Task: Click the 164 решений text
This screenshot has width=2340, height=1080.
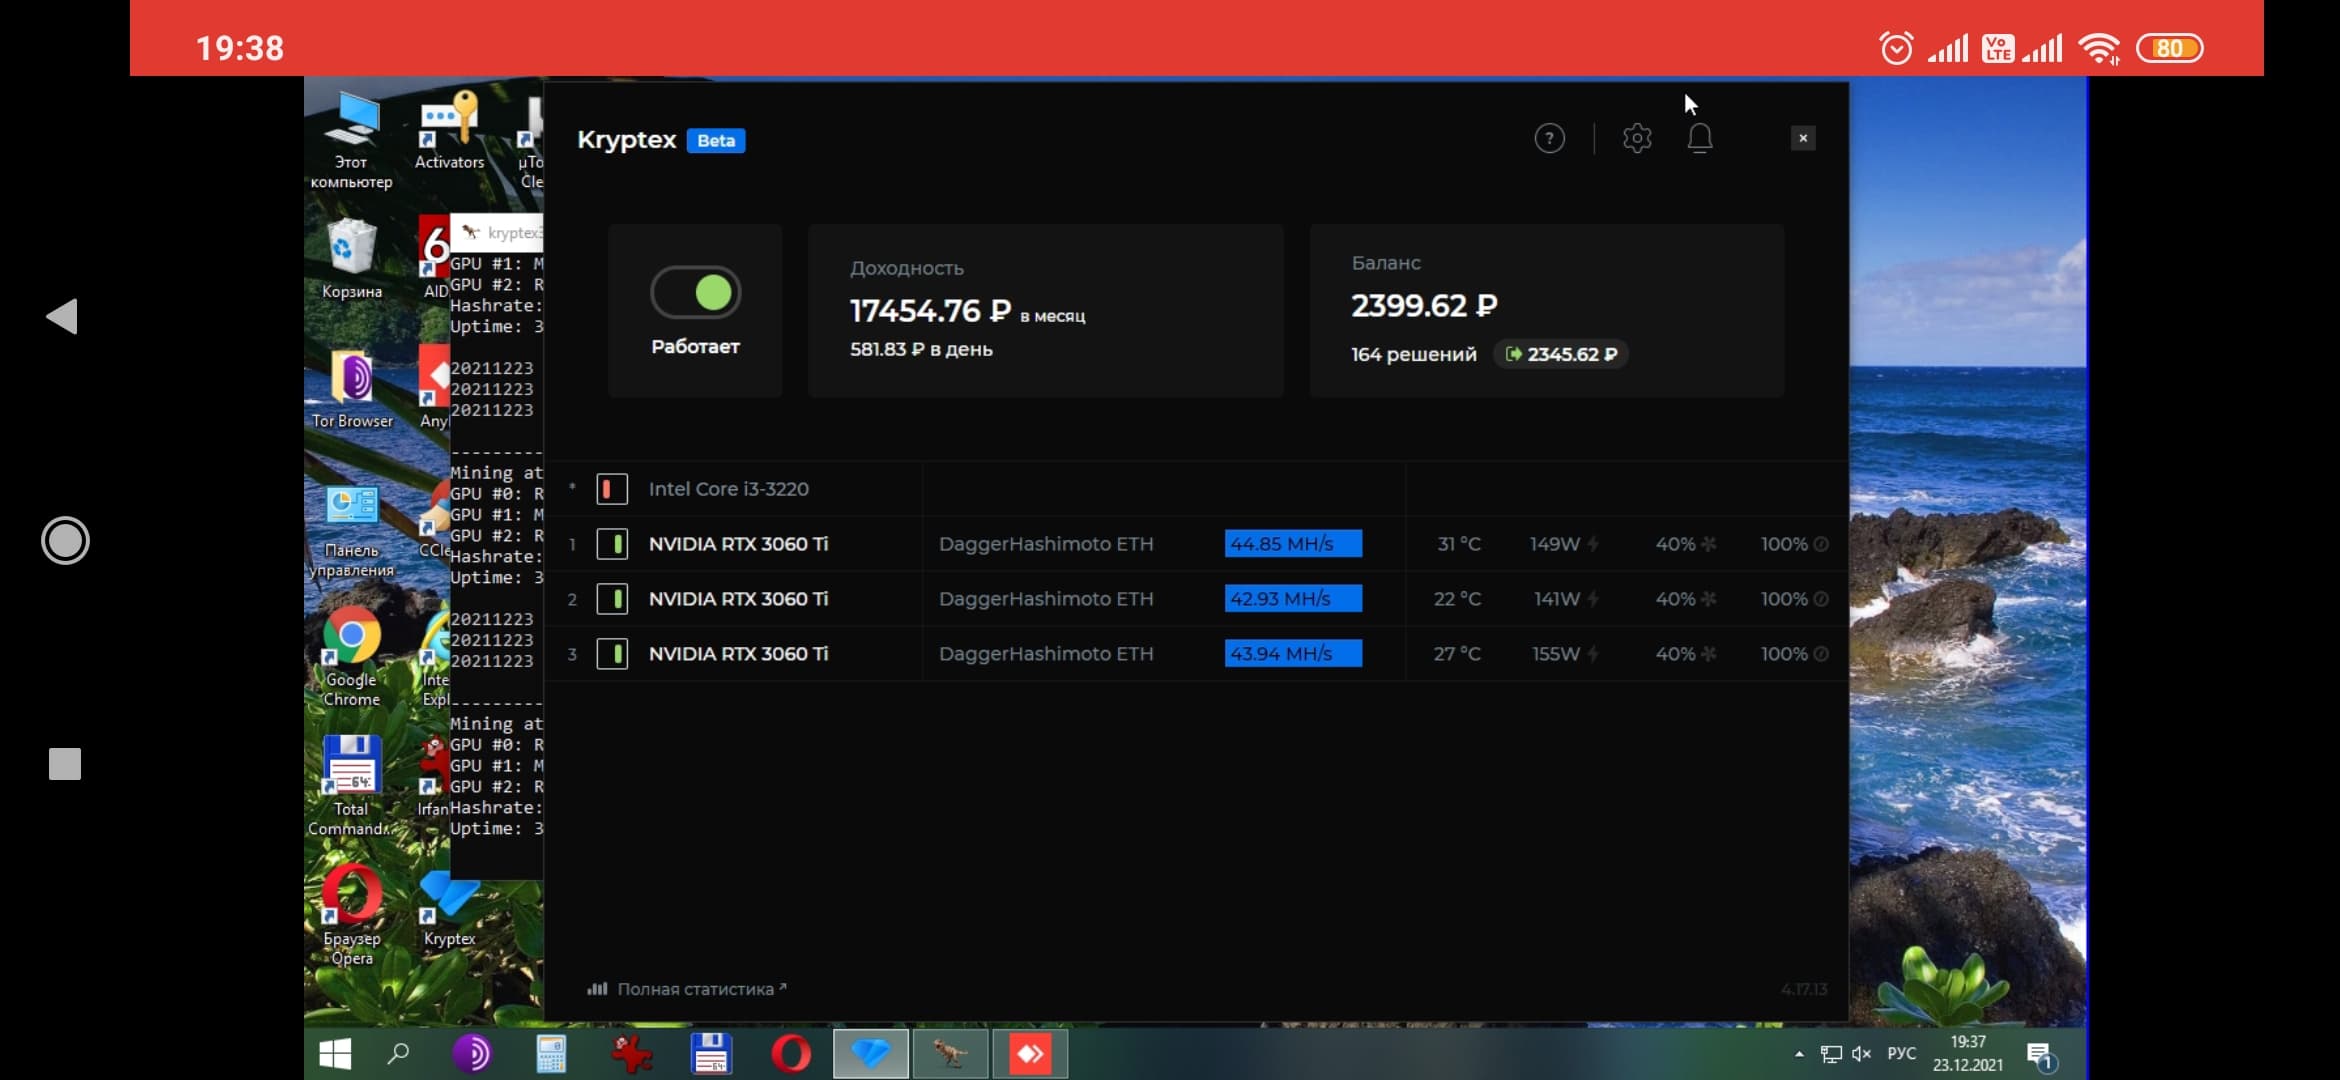Action: pyautogui.click(x=1413, y=354)
